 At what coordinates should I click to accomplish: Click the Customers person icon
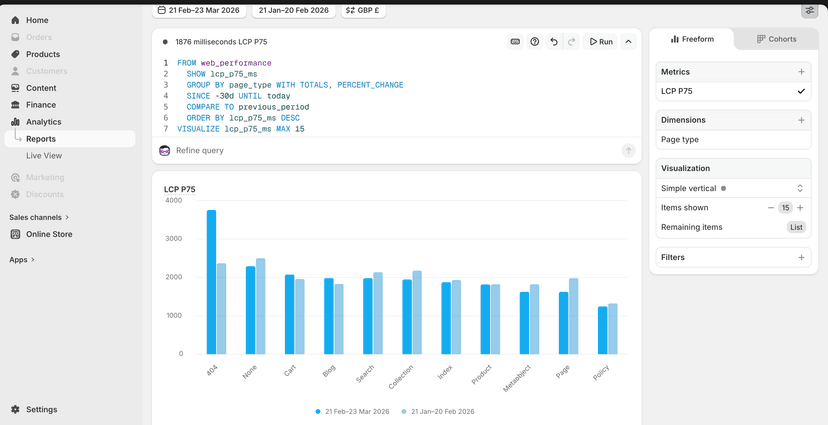tap(15, 71)
